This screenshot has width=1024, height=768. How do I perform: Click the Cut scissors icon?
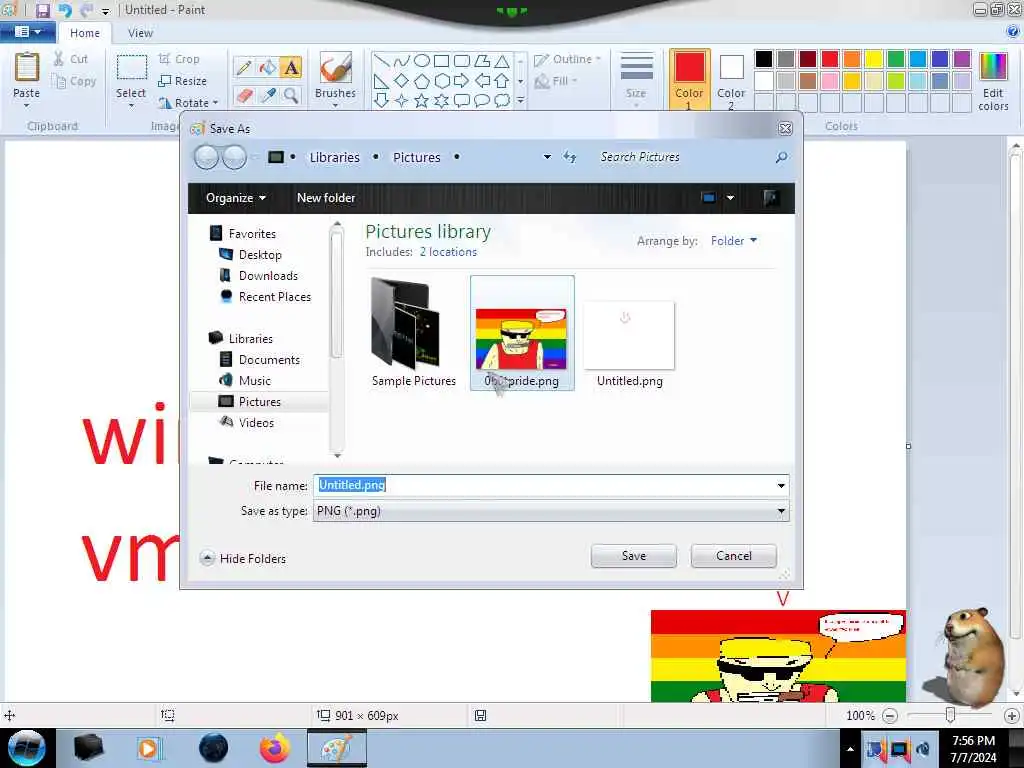pos(59,59)
